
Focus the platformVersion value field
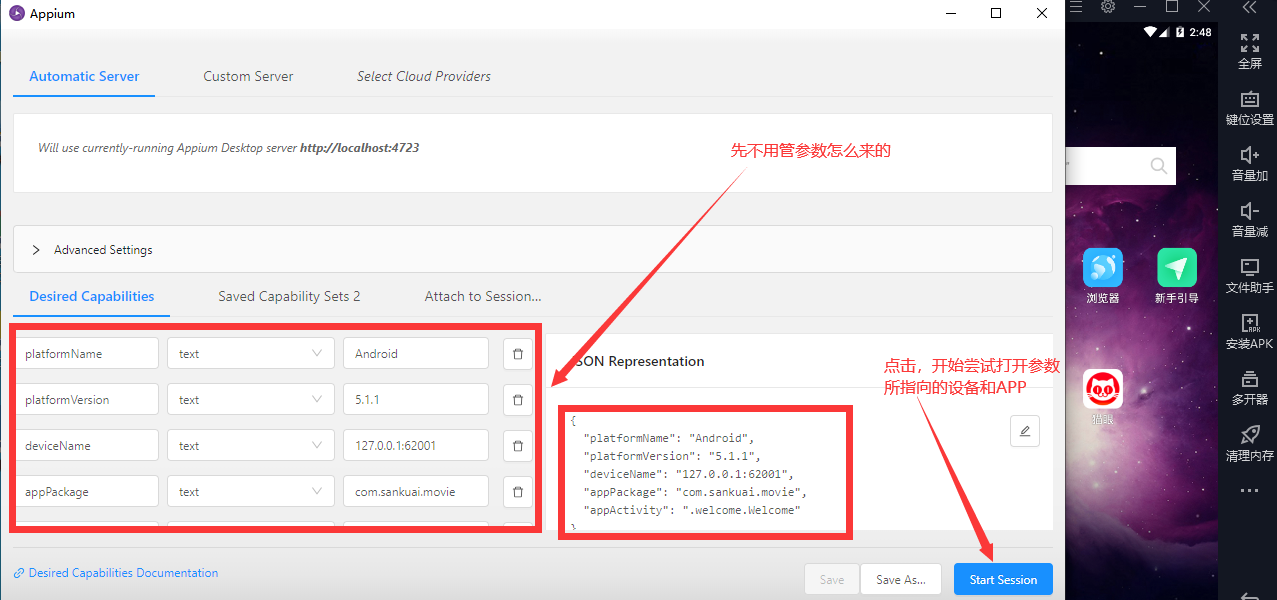[416, 399]
